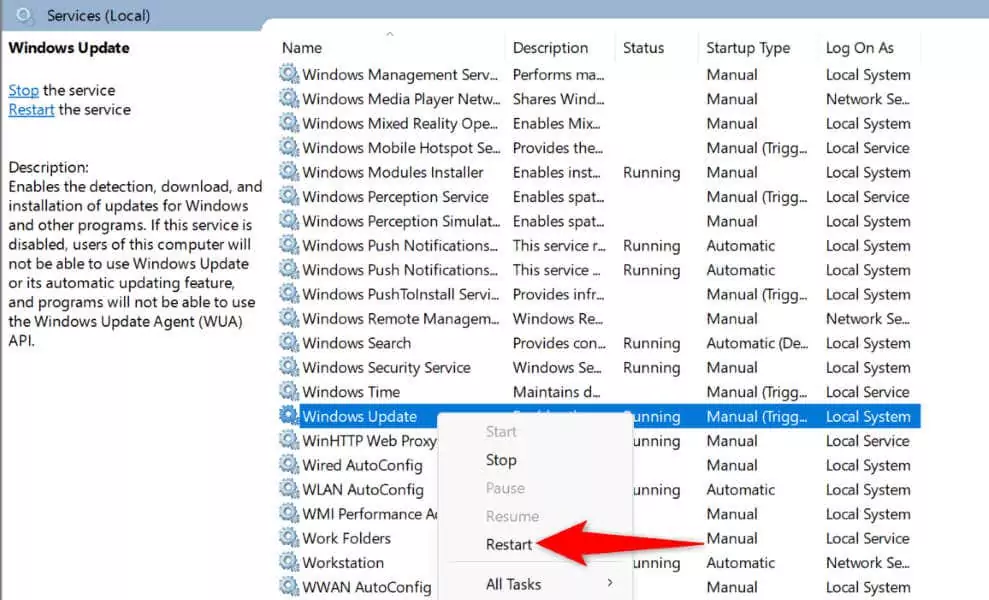The width and height of the screenshot is (989, 600).
Task: Click gear icon for Windows Update
Action: (289, 416)
